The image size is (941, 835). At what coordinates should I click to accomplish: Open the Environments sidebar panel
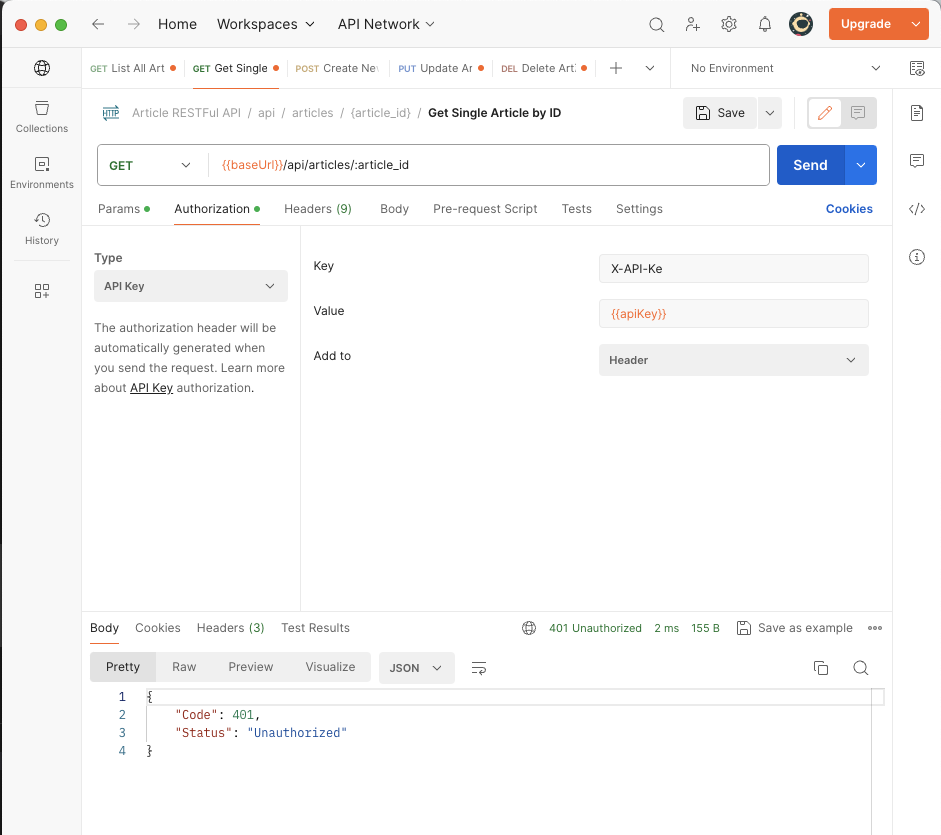coord(41,173)
